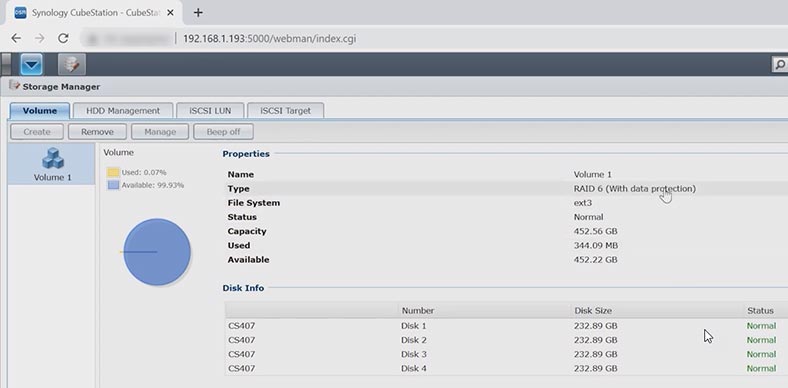The height and width of the screenshot is (388, 788).
Task: Select the Disk 1 row
Action: click(x=506, y=326)
